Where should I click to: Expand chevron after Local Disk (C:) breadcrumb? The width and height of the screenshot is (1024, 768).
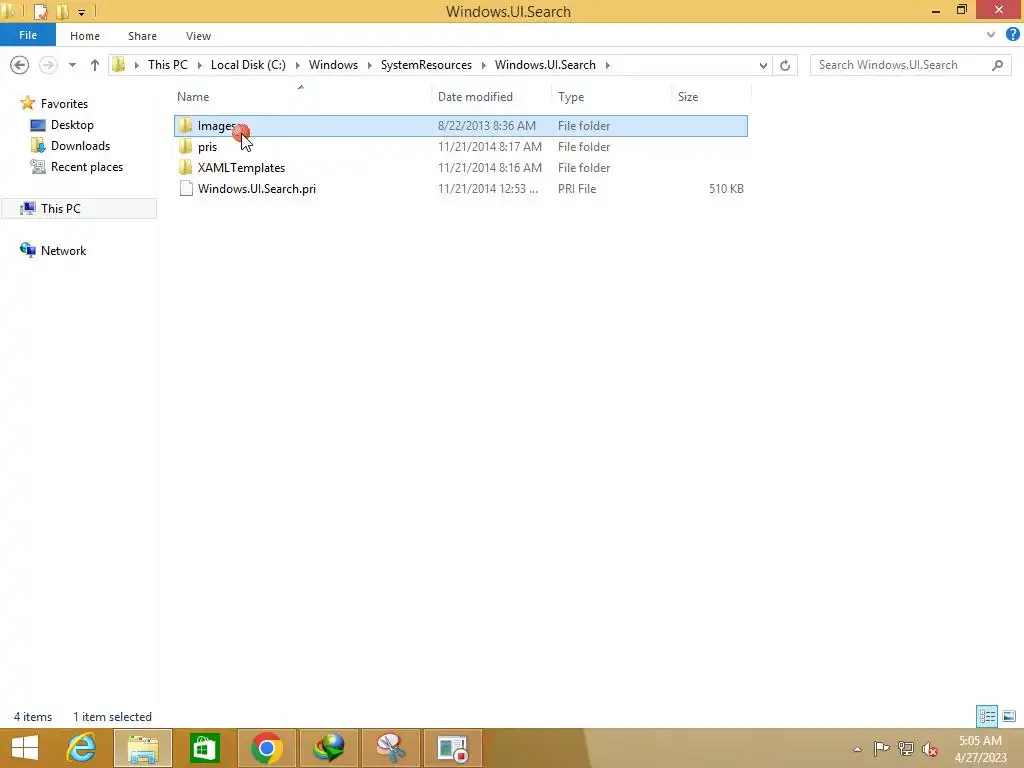click(297, 65)
